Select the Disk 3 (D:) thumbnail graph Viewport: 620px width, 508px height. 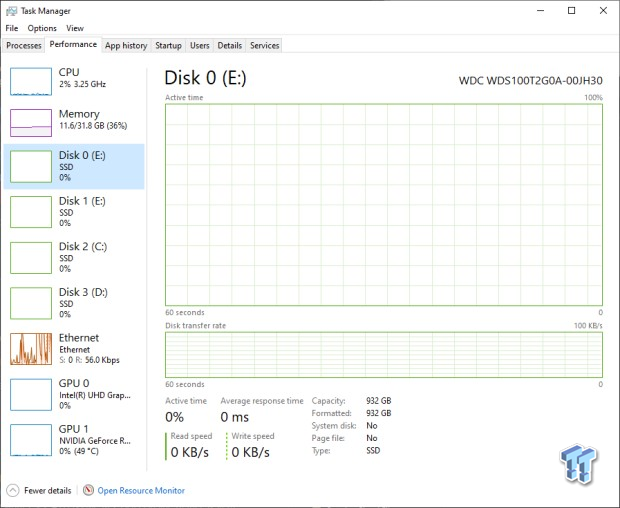pyautogui.click(x=31, y=303)
